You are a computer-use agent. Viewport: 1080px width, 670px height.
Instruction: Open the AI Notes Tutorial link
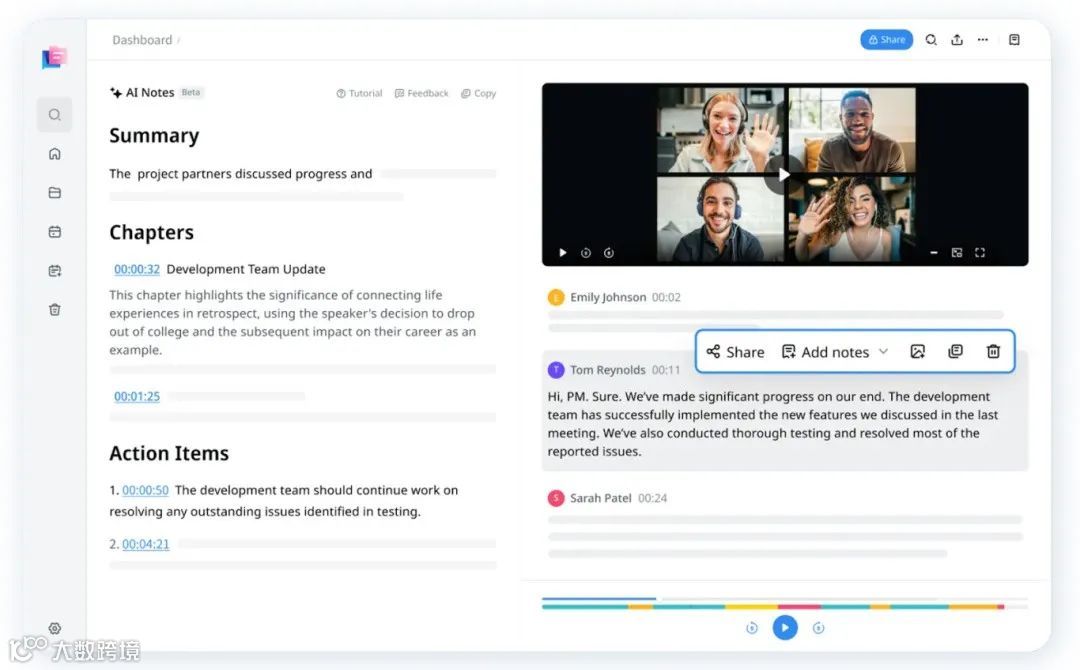coord(359,93)
